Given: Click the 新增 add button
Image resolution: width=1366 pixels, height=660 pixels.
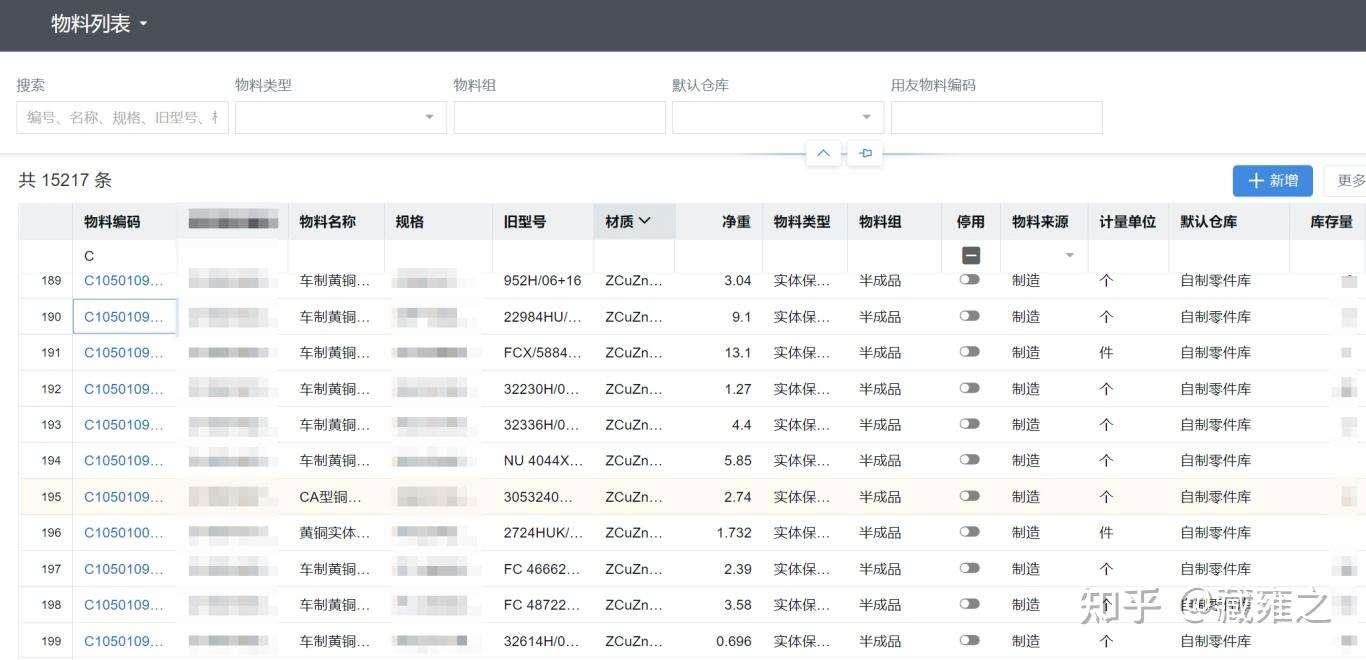Looking at the screenshot, I should coord(1273,181).
